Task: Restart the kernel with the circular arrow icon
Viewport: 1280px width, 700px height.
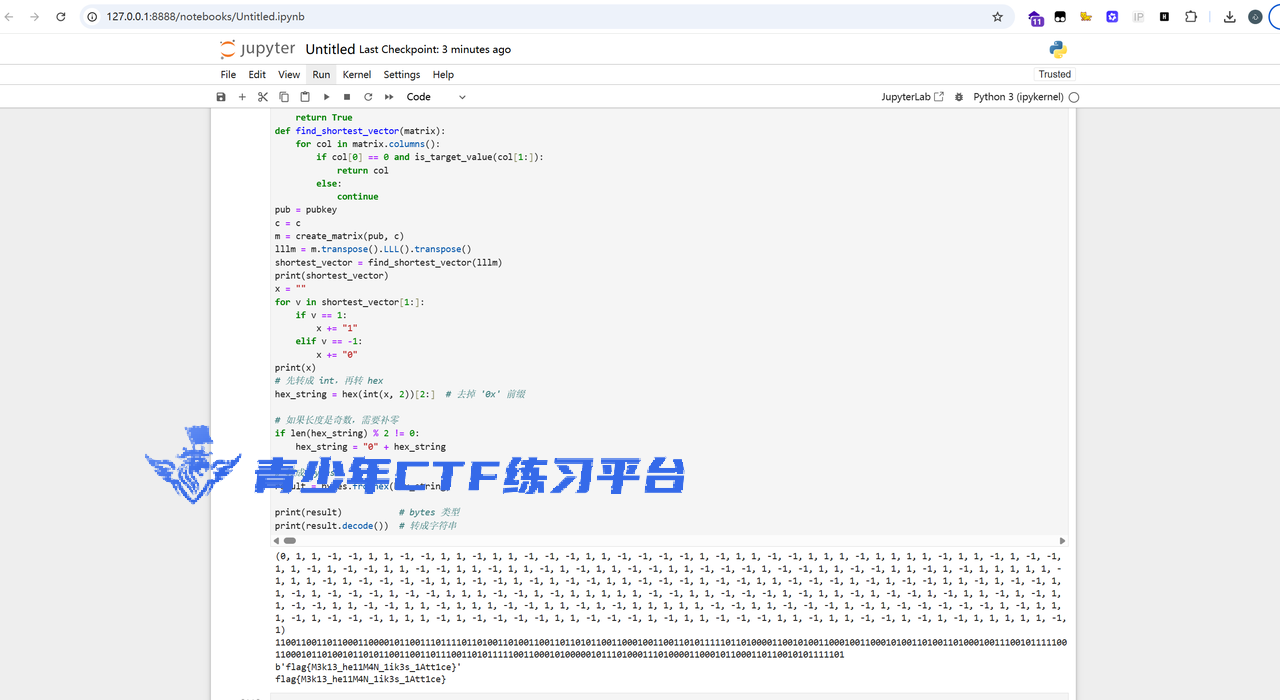Action: [x=368, y=97]
